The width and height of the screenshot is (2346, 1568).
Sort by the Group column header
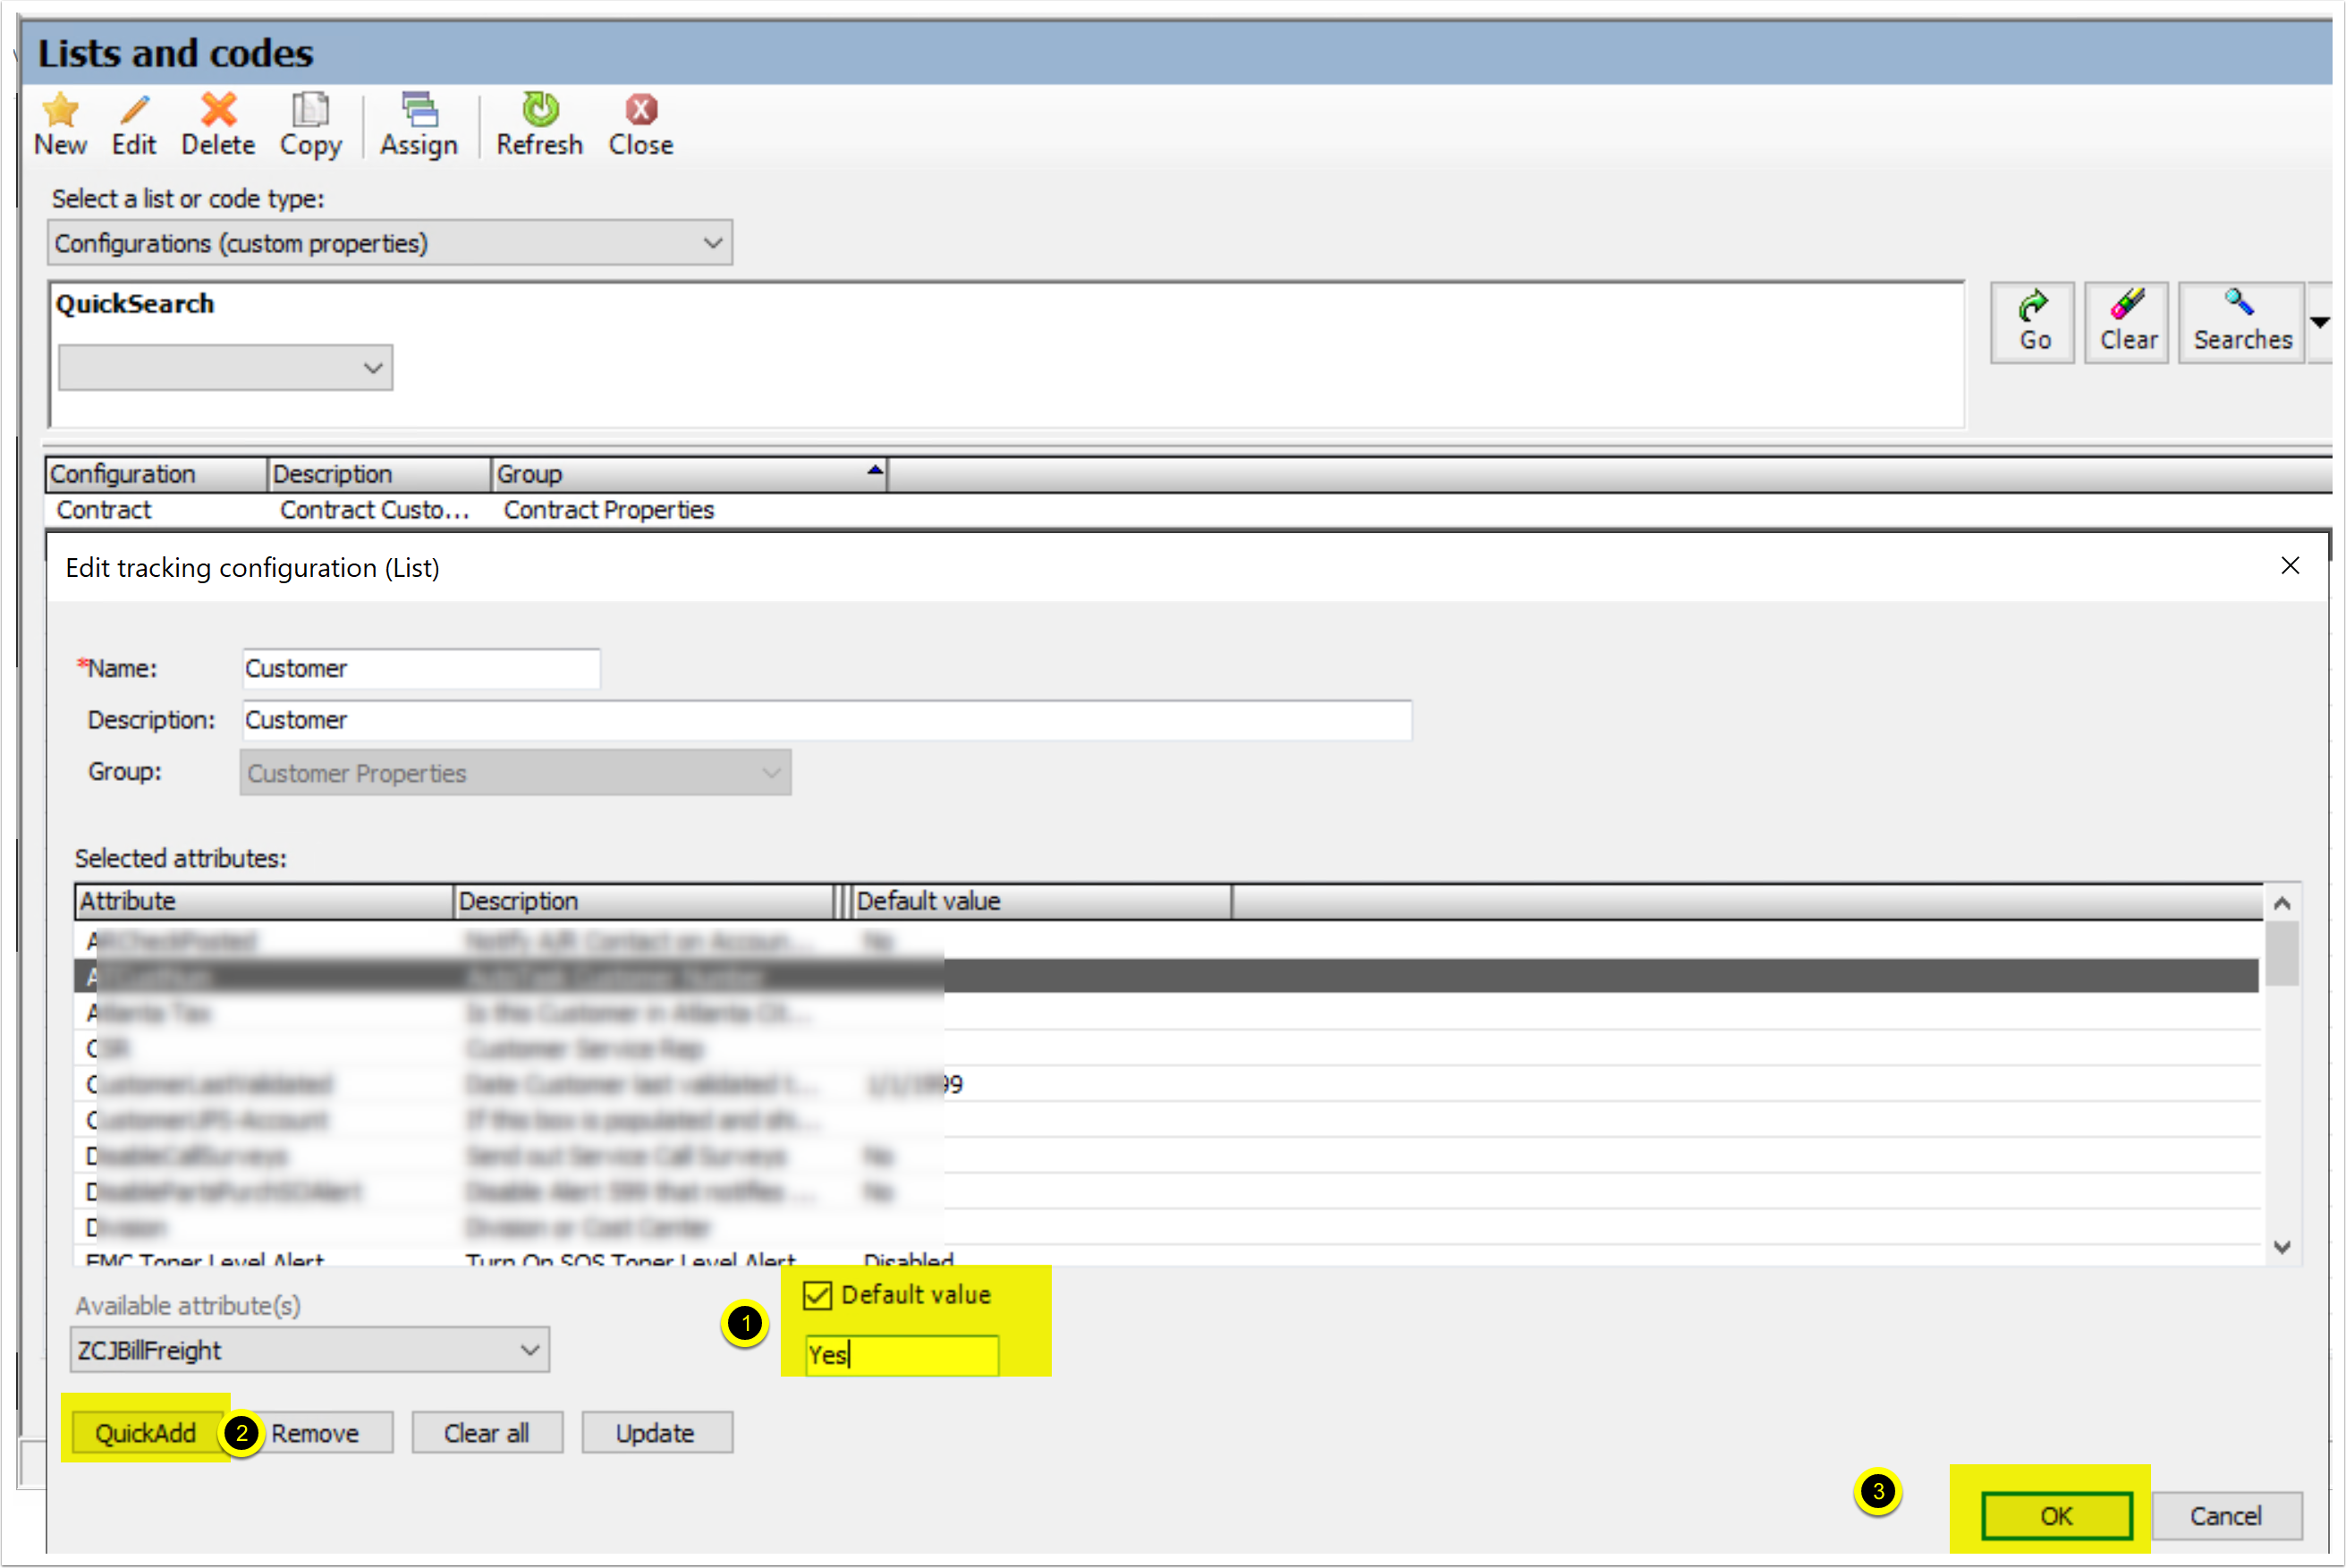[x=690, y=474]
